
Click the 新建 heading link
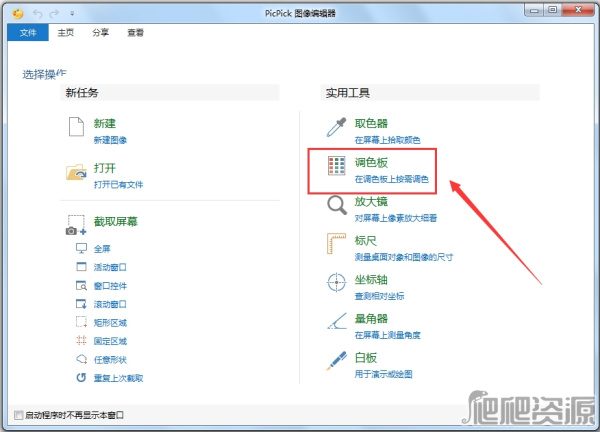coord(104,123)
